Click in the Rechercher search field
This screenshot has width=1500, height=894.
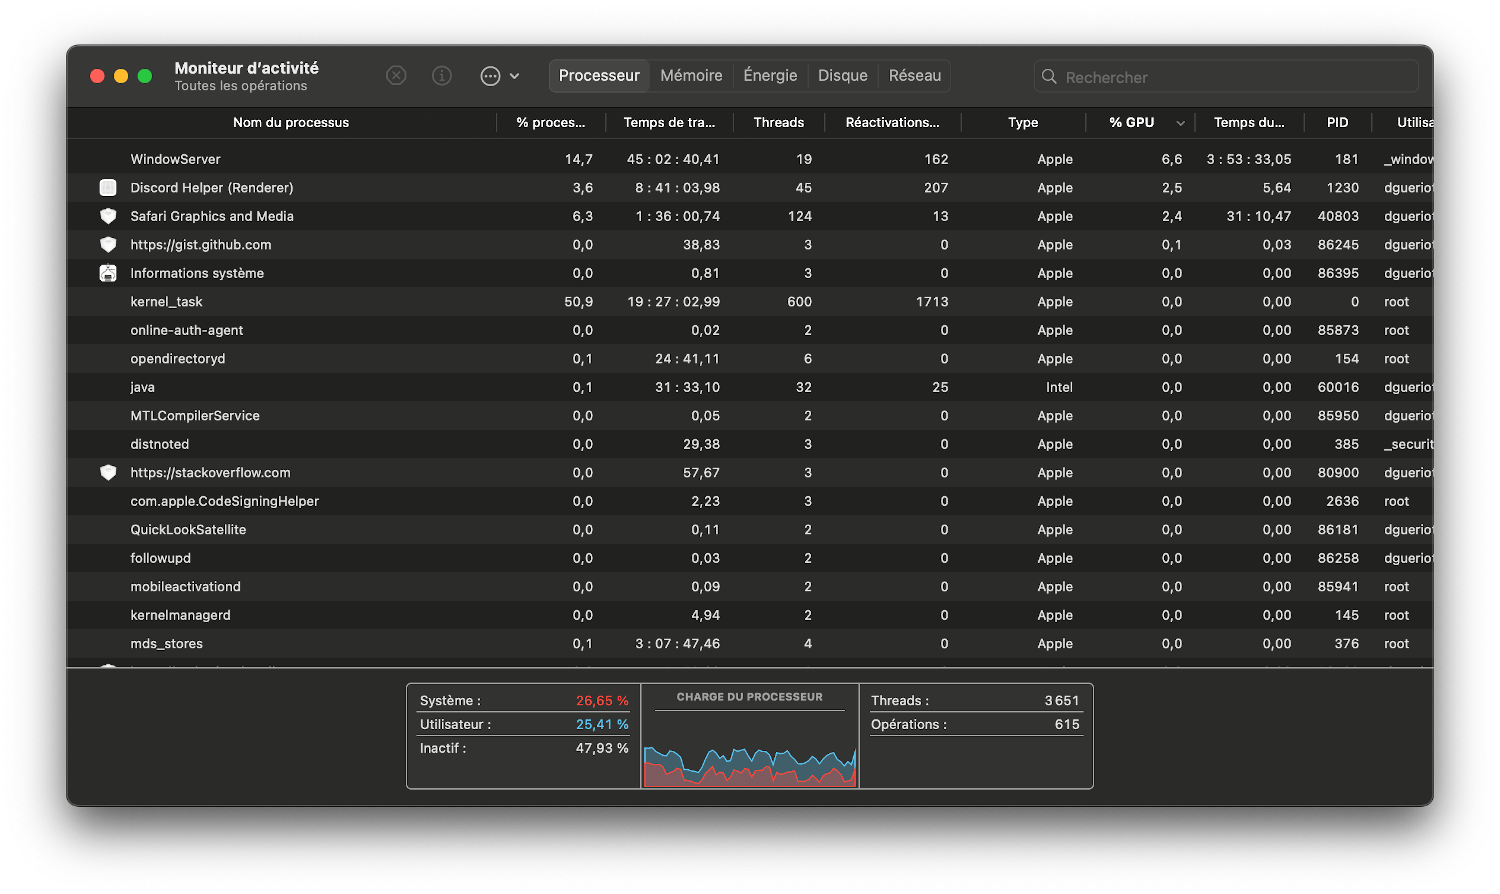[1226, 77]
